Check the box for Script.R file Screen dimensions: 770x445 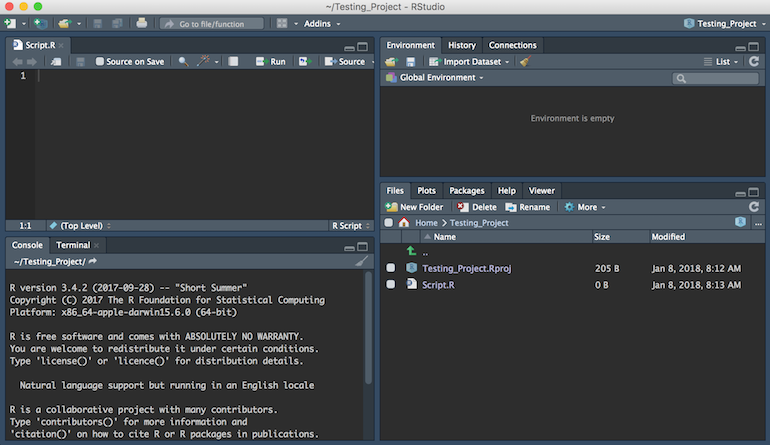390,284
